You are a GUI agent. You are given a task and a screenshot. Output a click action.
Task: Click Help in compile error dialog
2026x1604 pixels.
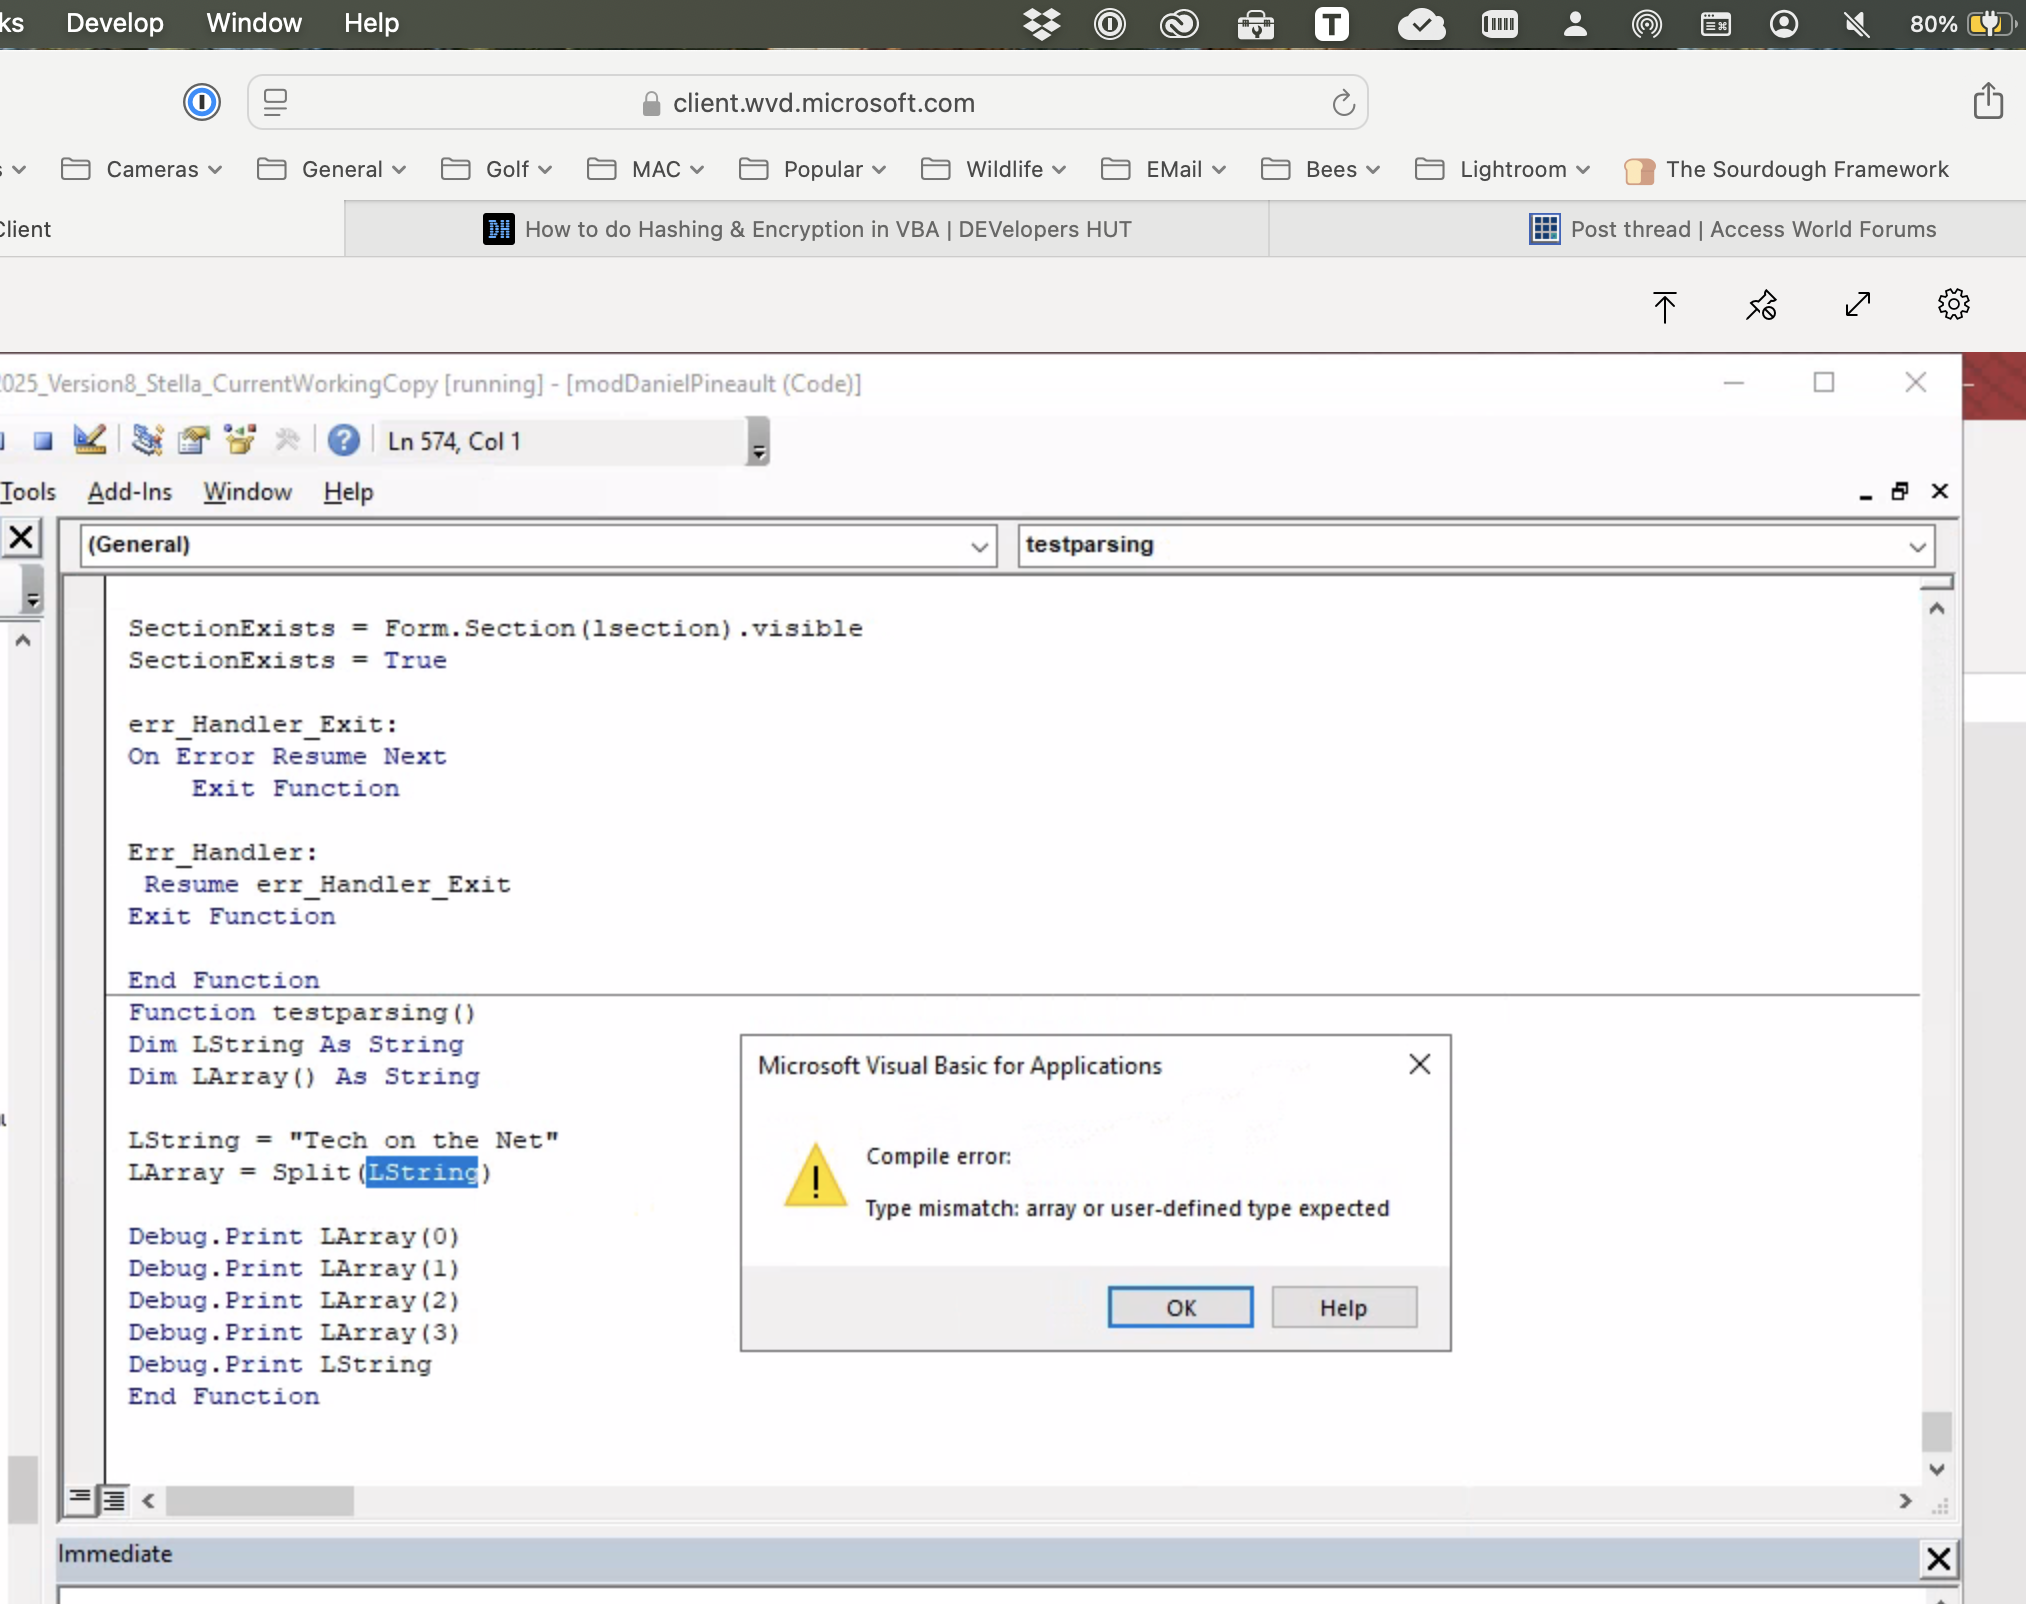click(1343, 1307)
